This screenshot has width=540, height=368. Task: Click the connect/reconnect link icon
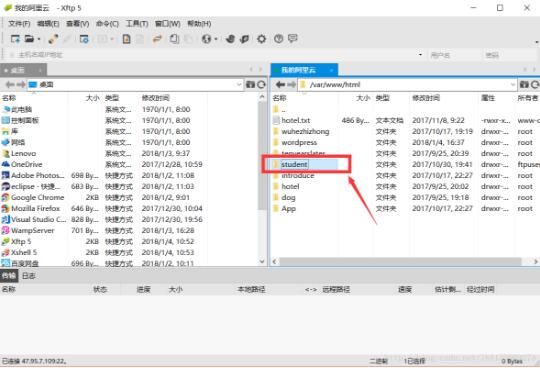pyautogui.click(x=53, y=39)
